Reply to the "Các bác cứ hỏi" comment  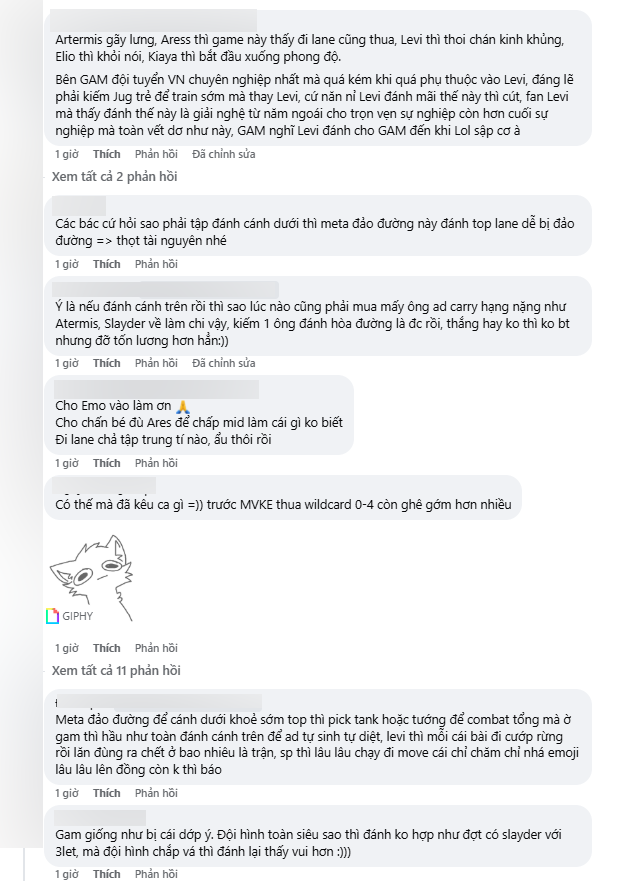(156, 264)
